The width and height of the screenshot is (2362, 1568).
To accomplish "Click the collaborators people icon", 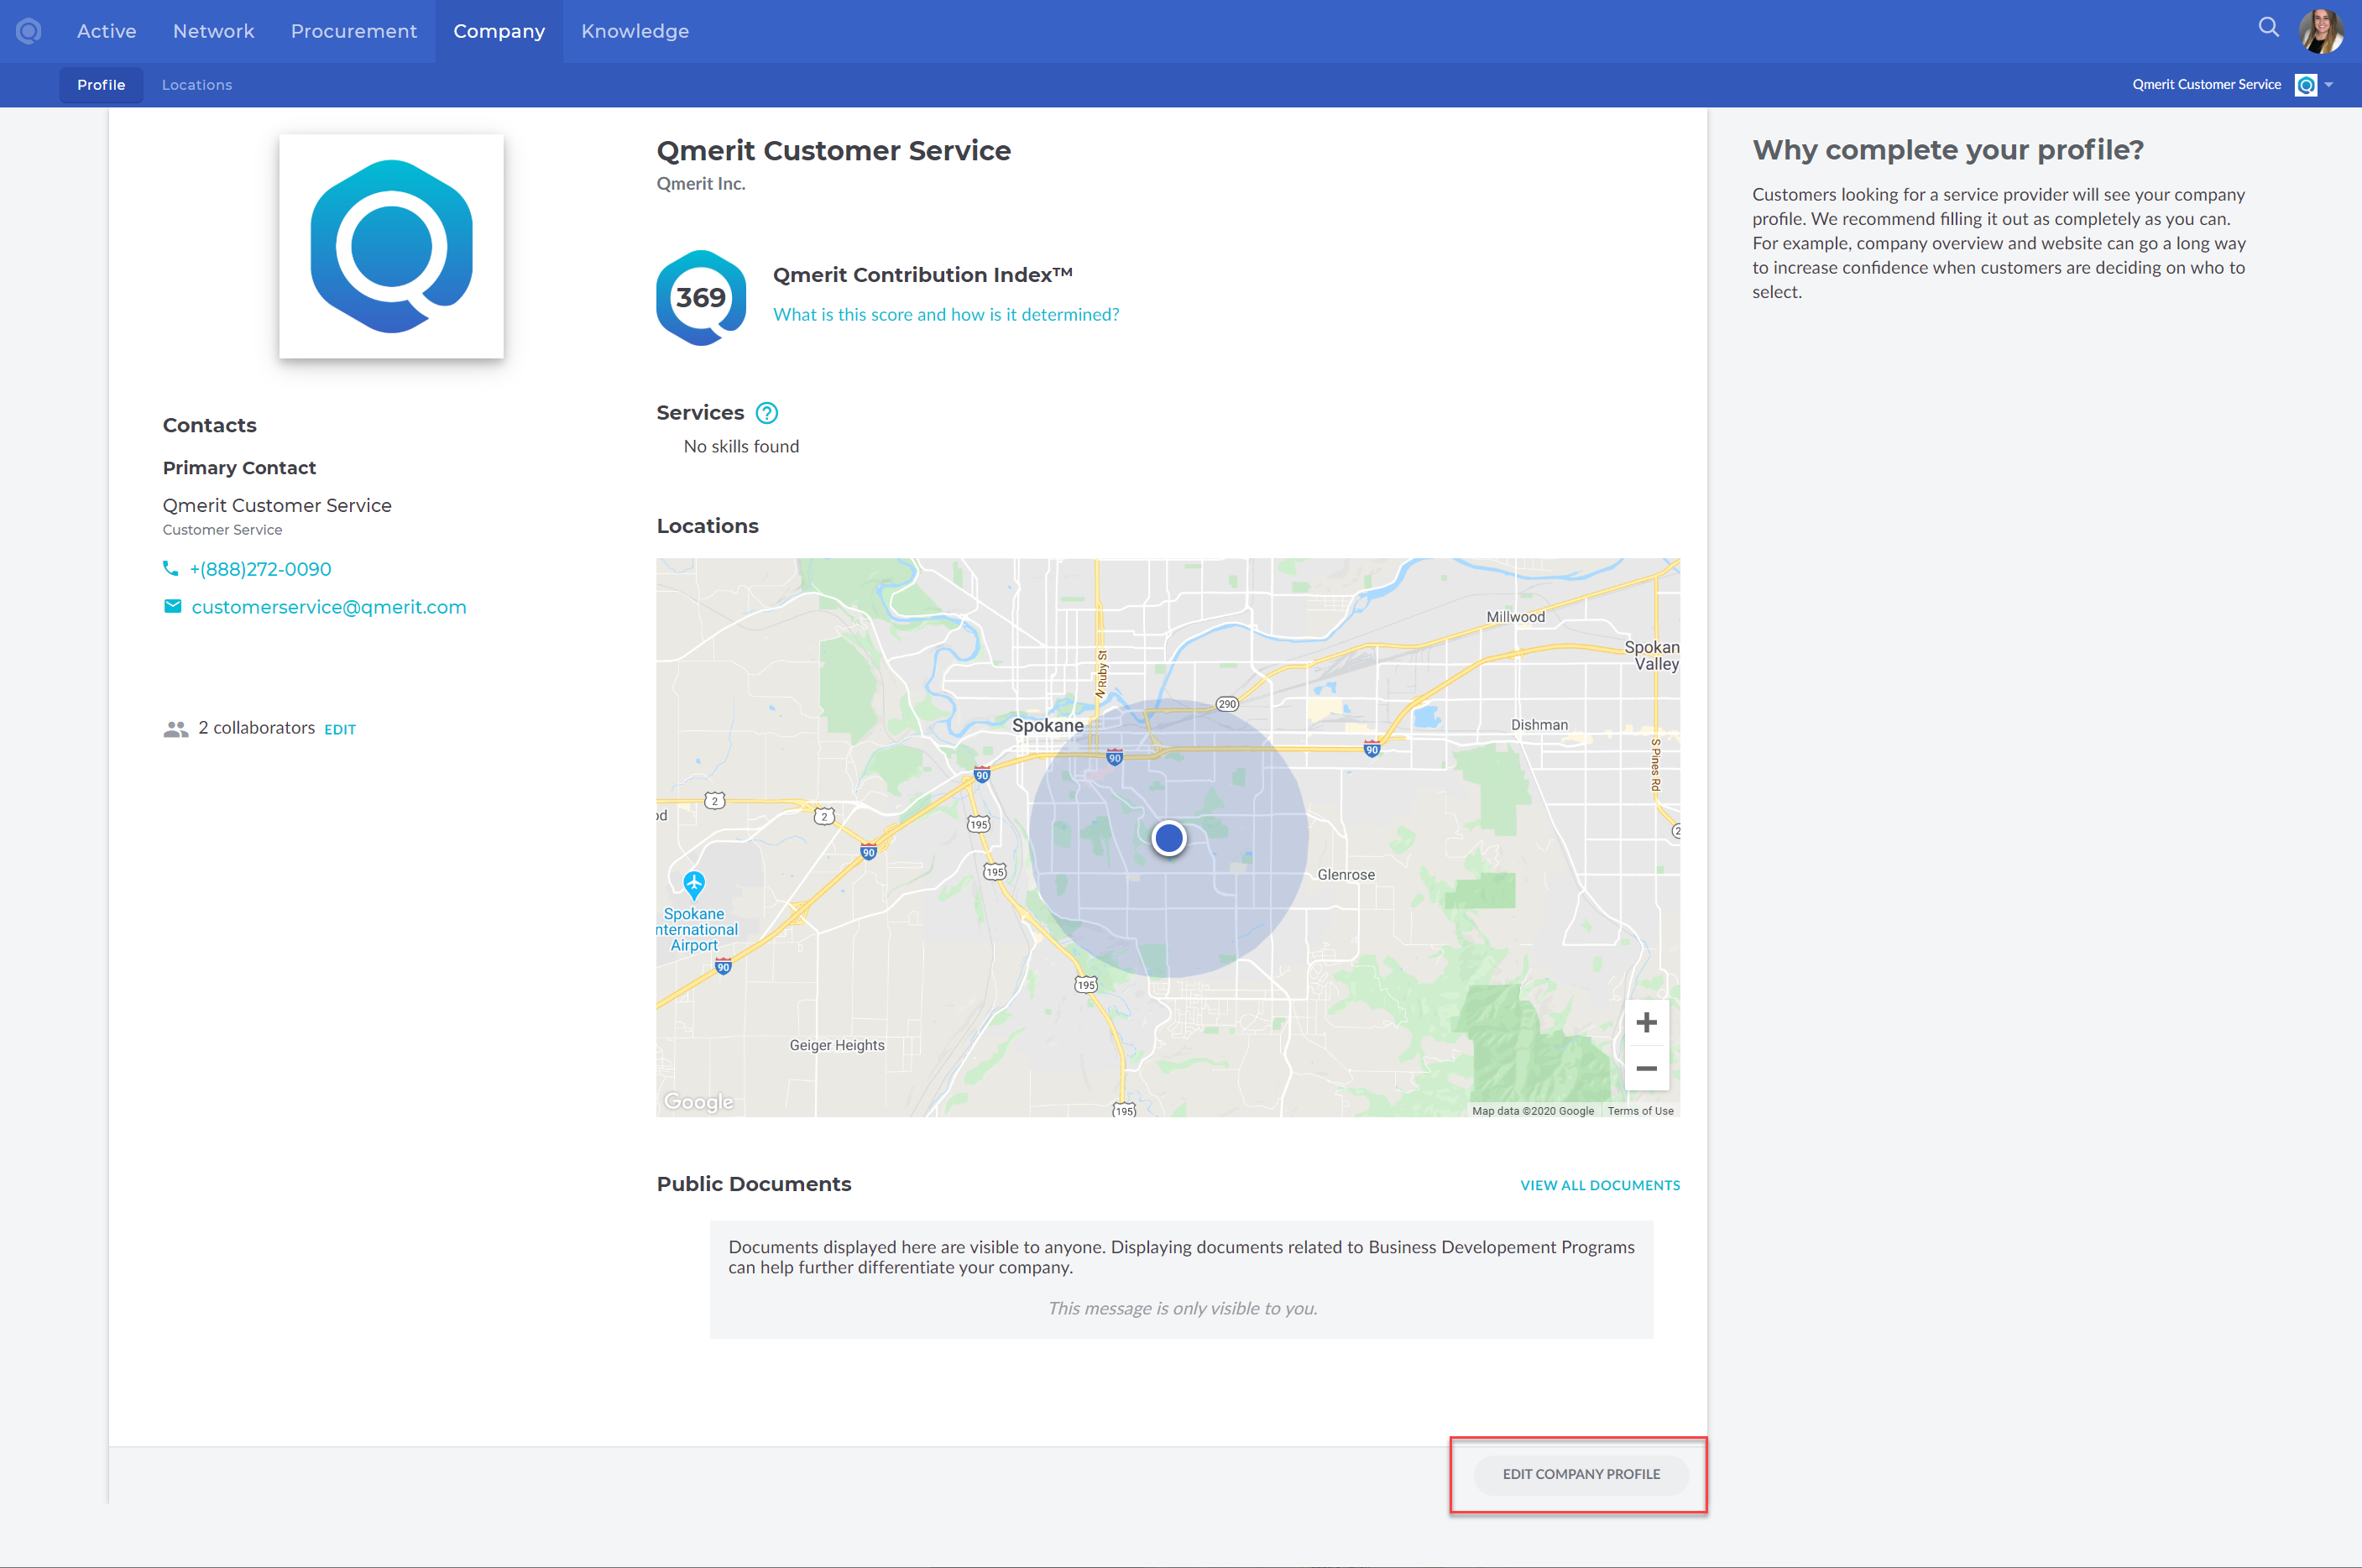I will 175,728.
